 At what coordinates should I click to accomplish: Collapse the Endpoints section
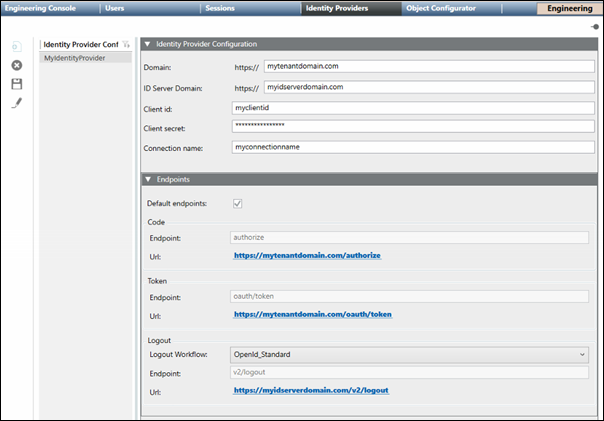[x=149, y=179]
